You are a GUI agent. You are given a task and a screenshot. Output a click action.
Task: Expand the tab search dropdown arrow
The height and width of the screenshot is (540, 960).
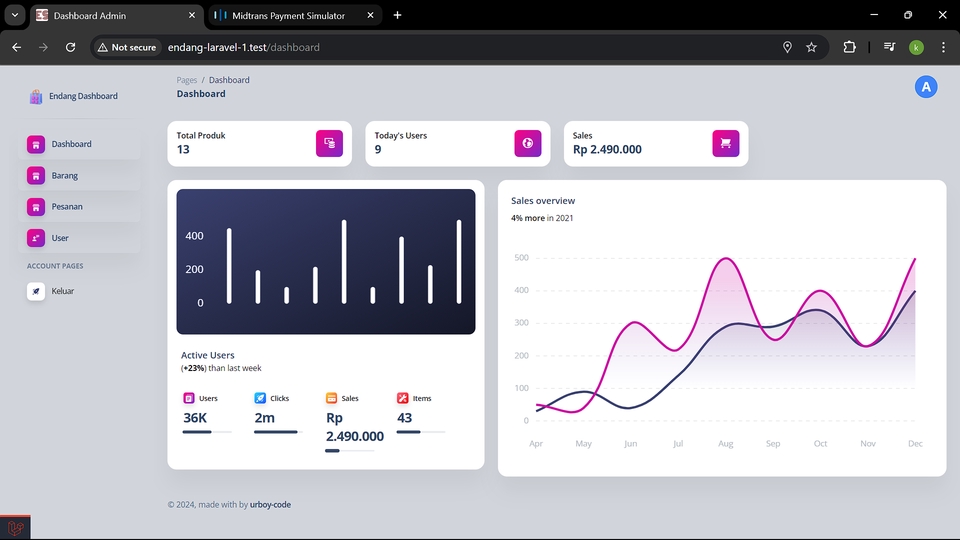coord(15,15)
